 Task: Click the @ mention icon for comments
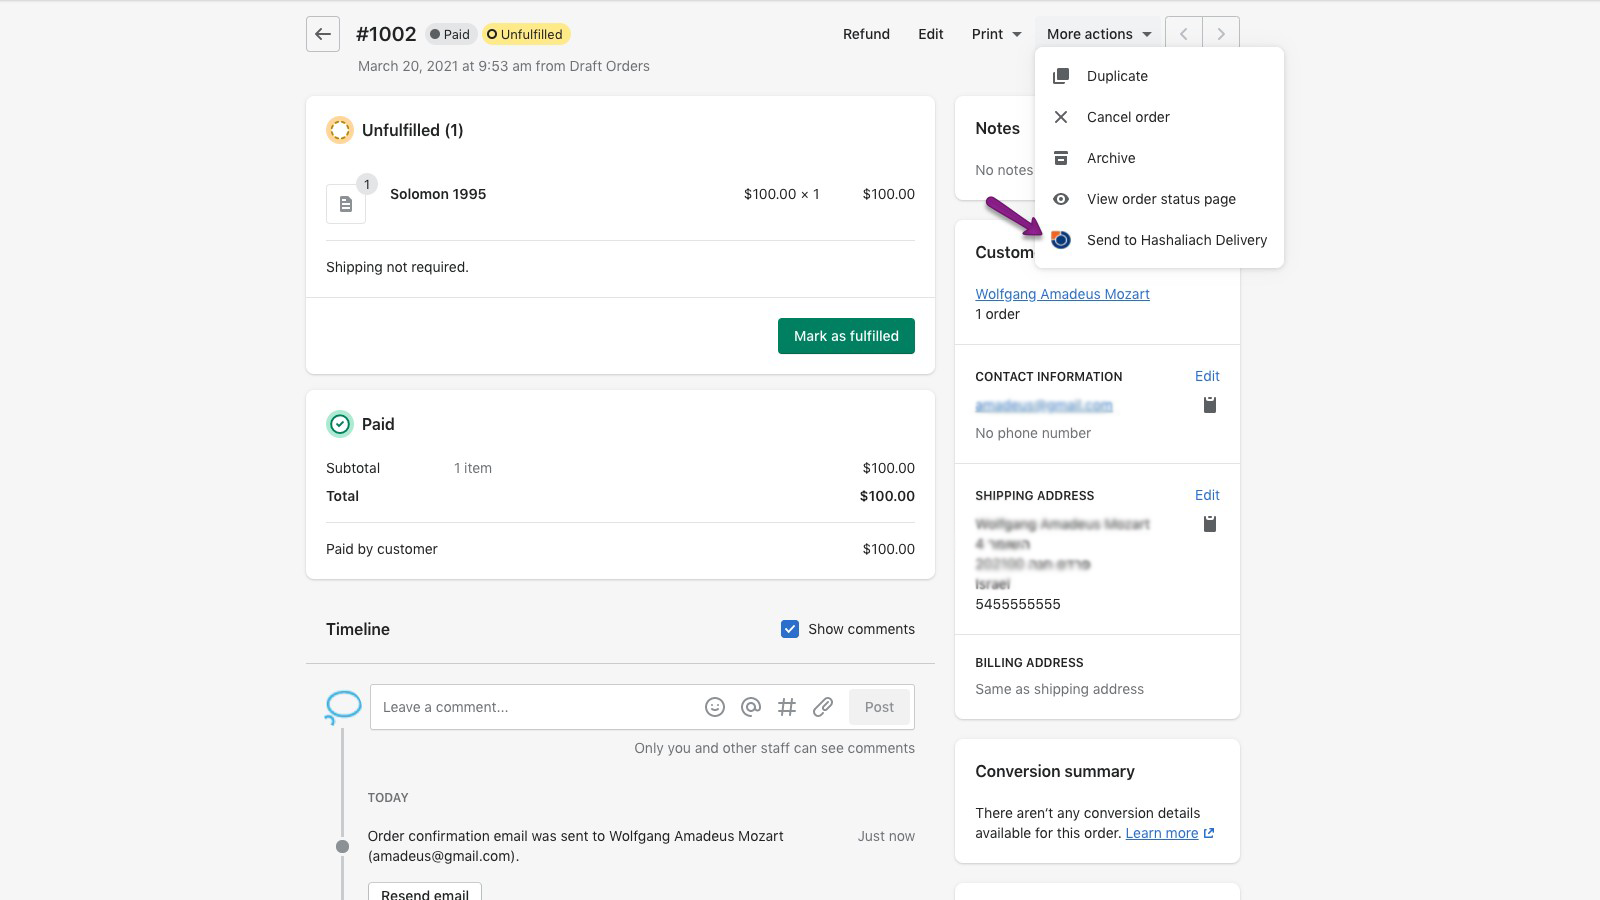(x=751, y=707)
